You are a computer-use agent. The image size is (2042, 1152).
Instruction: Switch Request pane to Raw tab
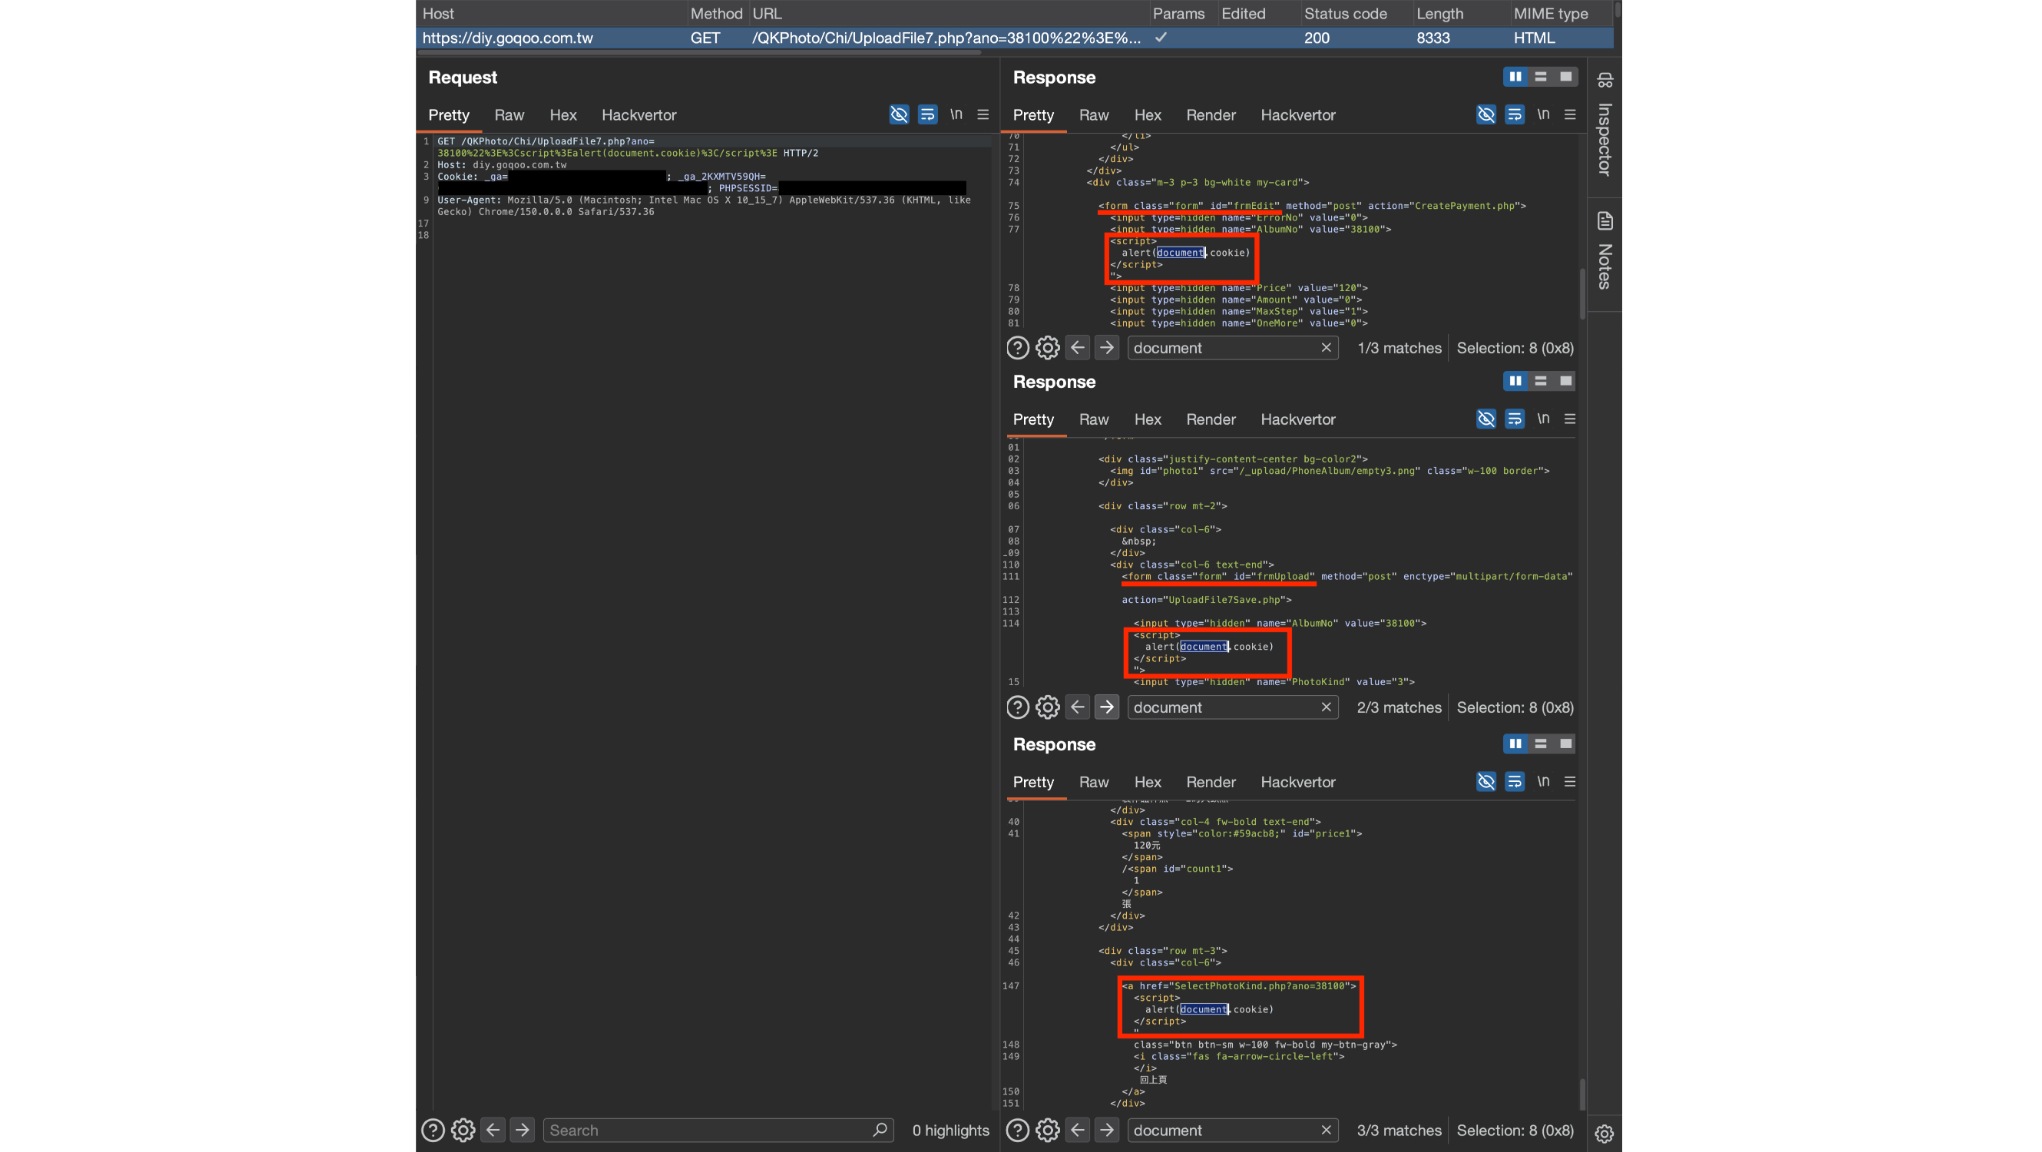tap(509, 115)
